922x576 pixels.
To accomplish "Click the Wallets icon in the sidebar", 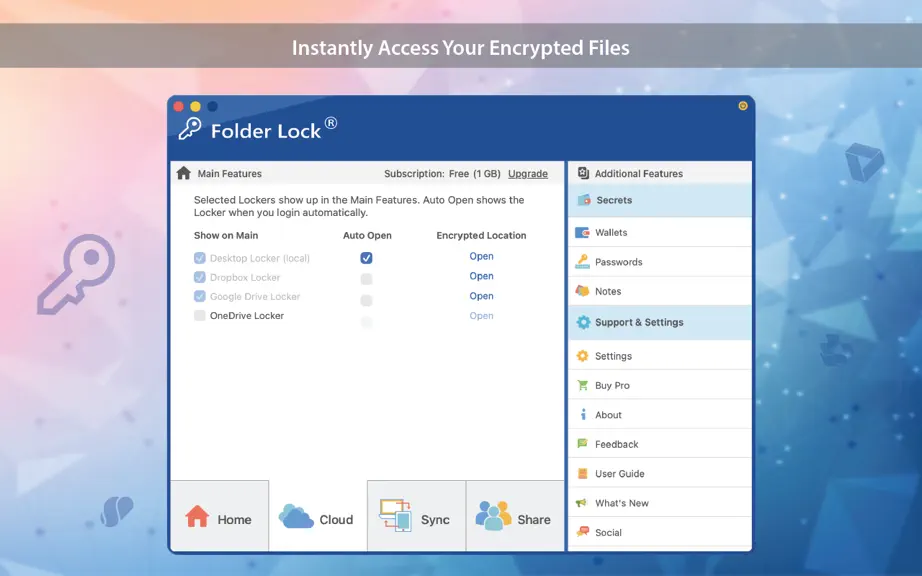I will pyautogui.click(x=582, y=232).
